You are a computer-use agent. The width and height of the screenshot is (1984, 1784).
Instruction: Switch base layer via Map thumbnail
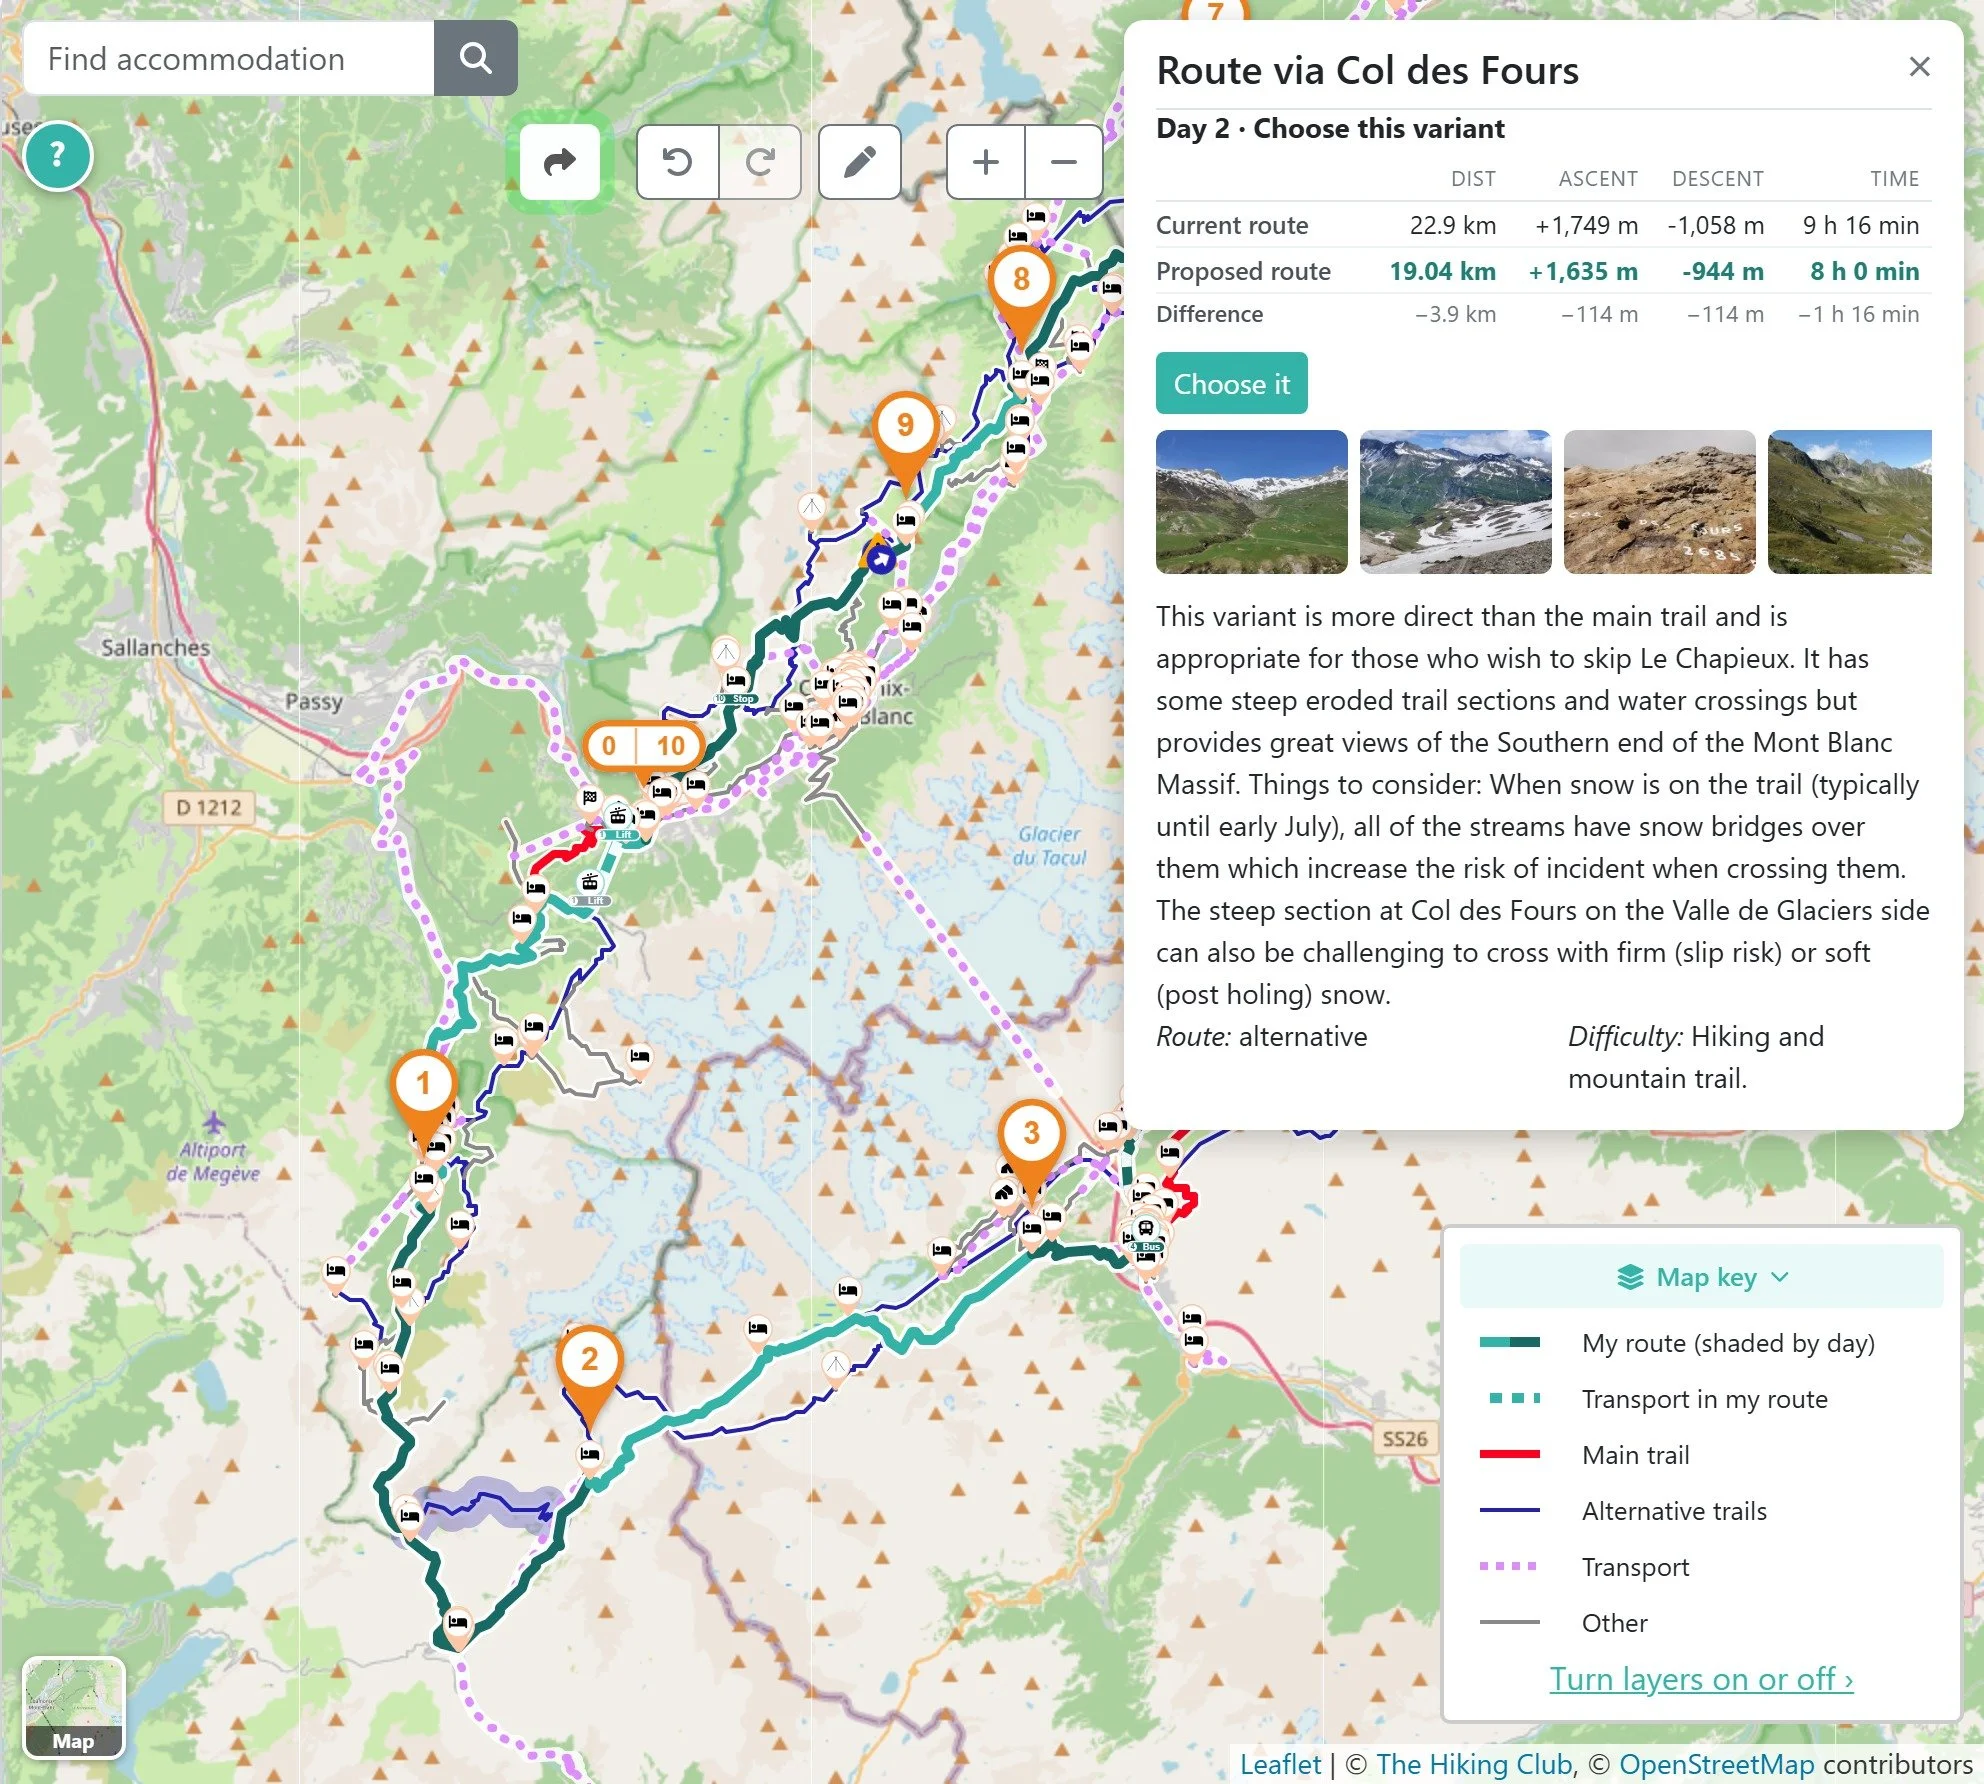[x=73, y=1708]
